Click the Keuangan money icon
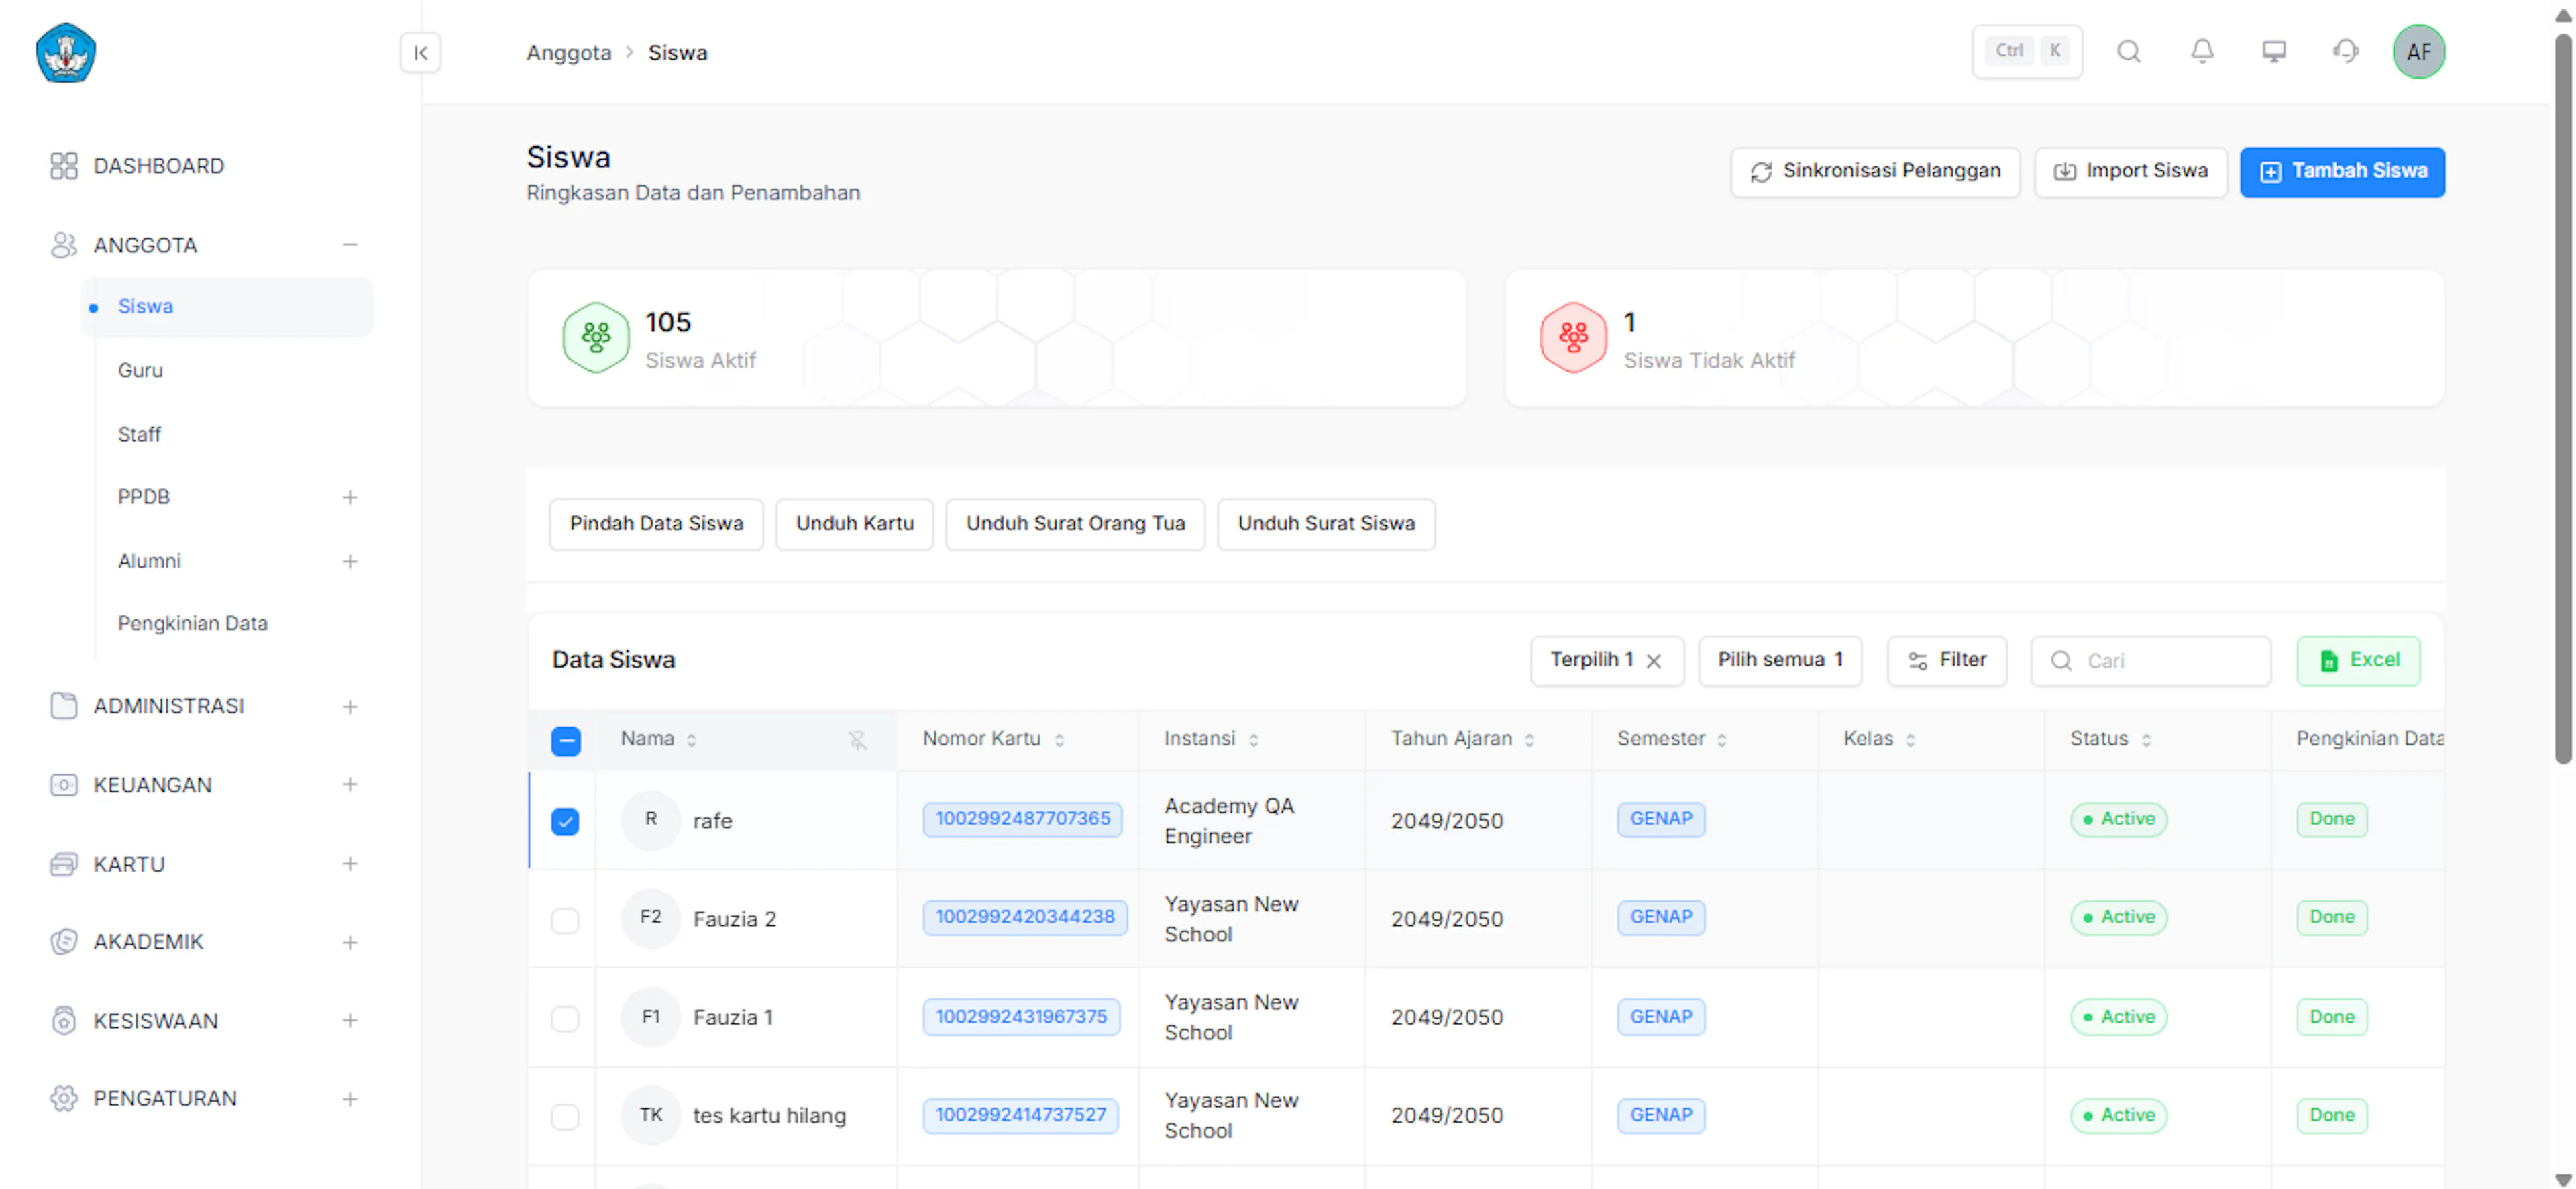This screenshot has height=1189, width=2576. coord(64,785)
